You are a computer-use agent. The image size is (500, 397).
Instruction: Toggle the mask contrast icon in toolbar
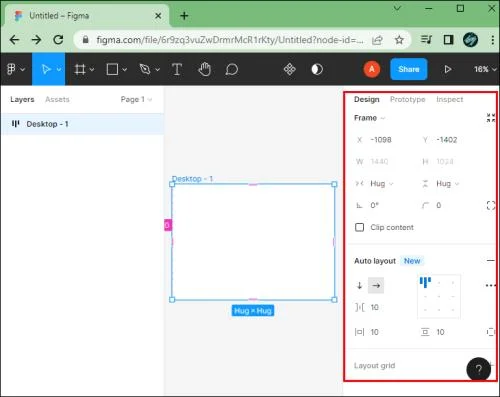point(317,69)
